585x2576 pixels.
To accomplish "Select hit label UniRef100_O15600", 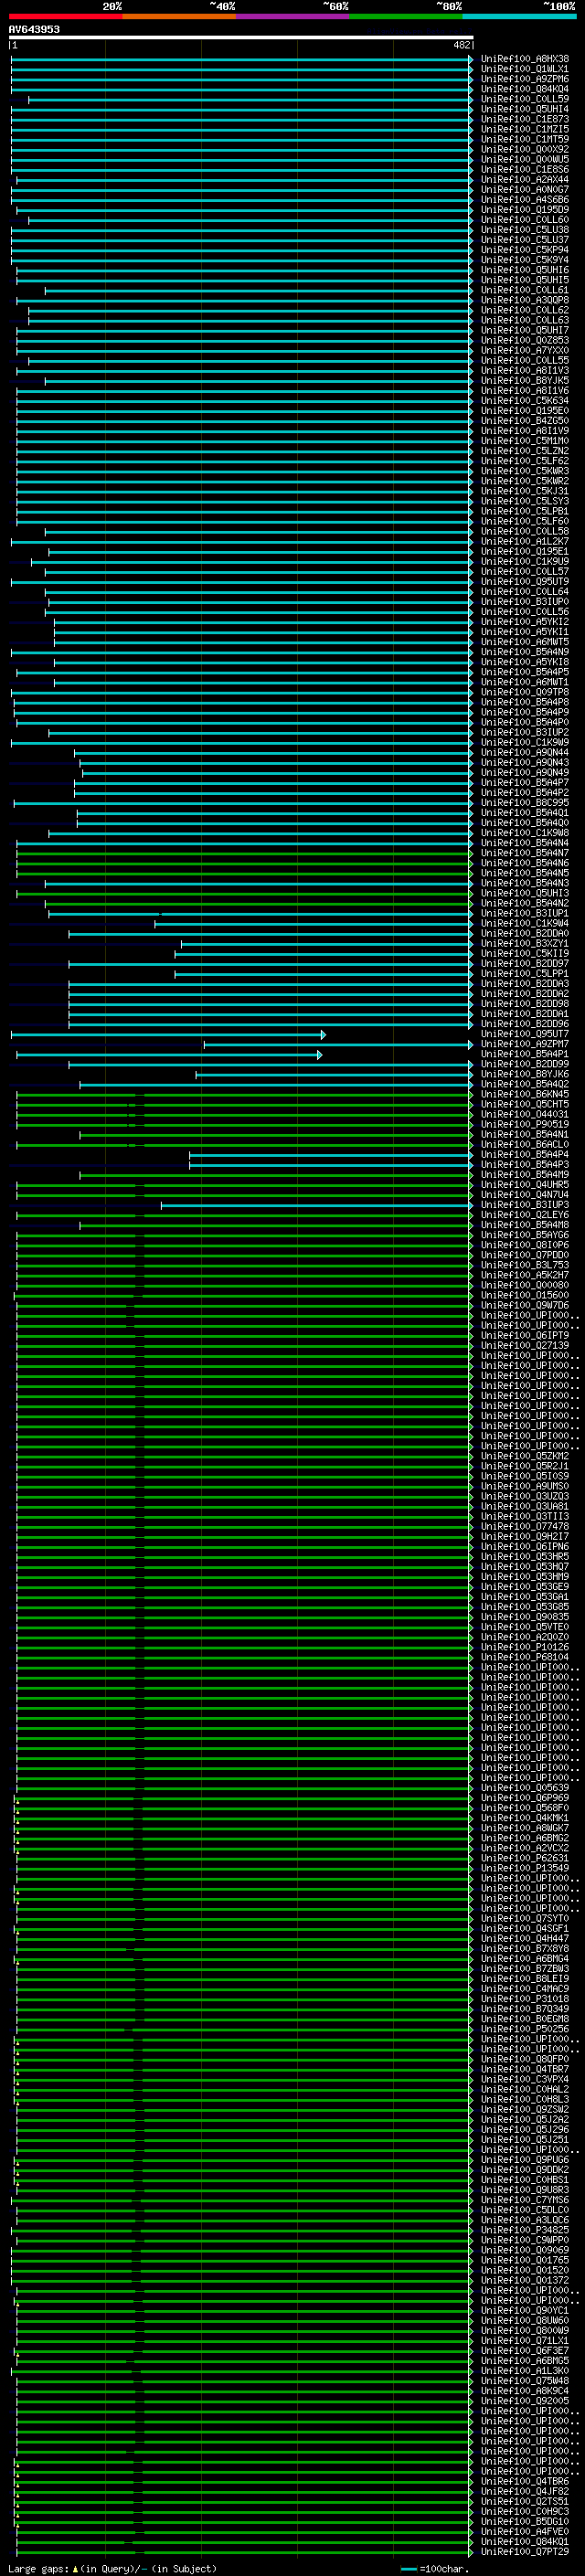I will tap(525, 1295).
